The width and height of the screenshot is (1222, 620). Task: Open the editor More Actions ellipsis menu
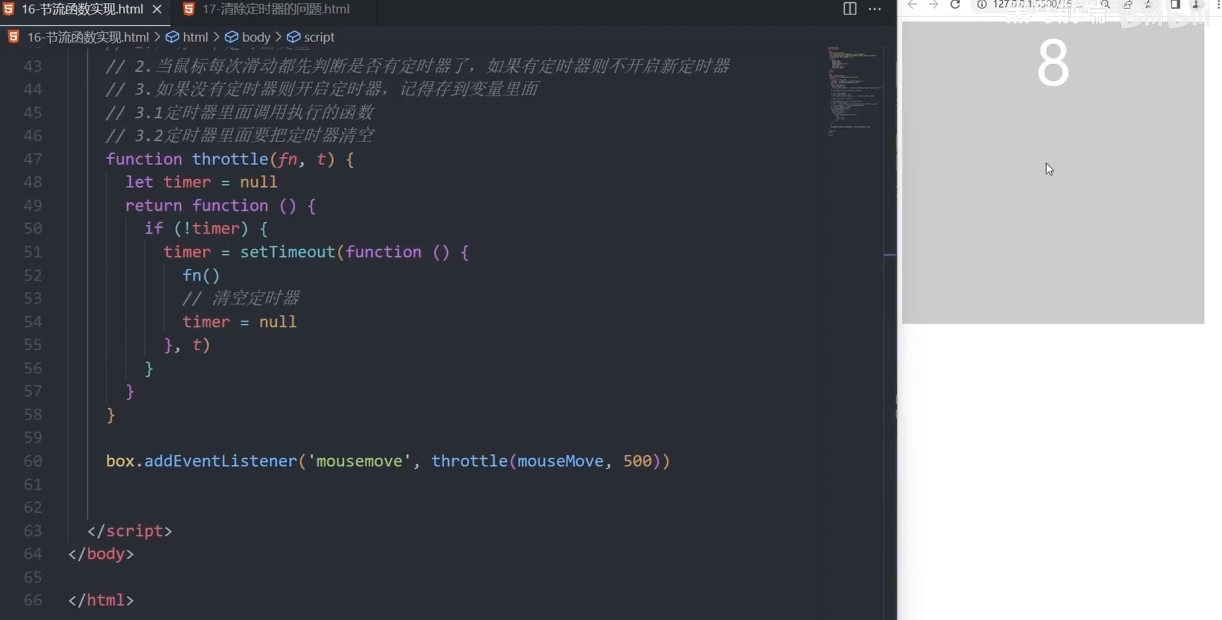tap(875, 9)
